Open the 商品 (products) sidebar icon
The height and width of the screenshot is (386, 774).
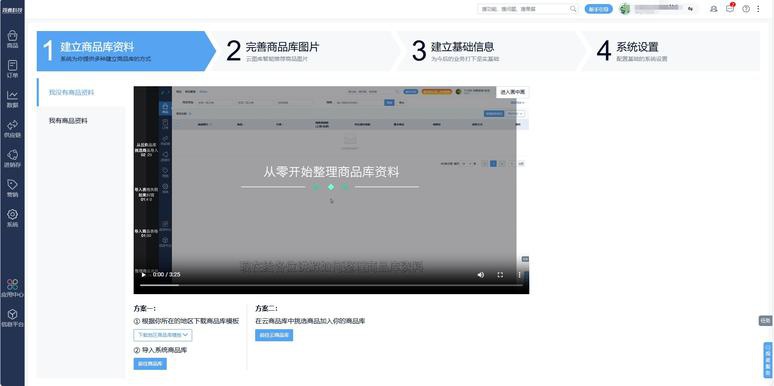tap(12, 39)
